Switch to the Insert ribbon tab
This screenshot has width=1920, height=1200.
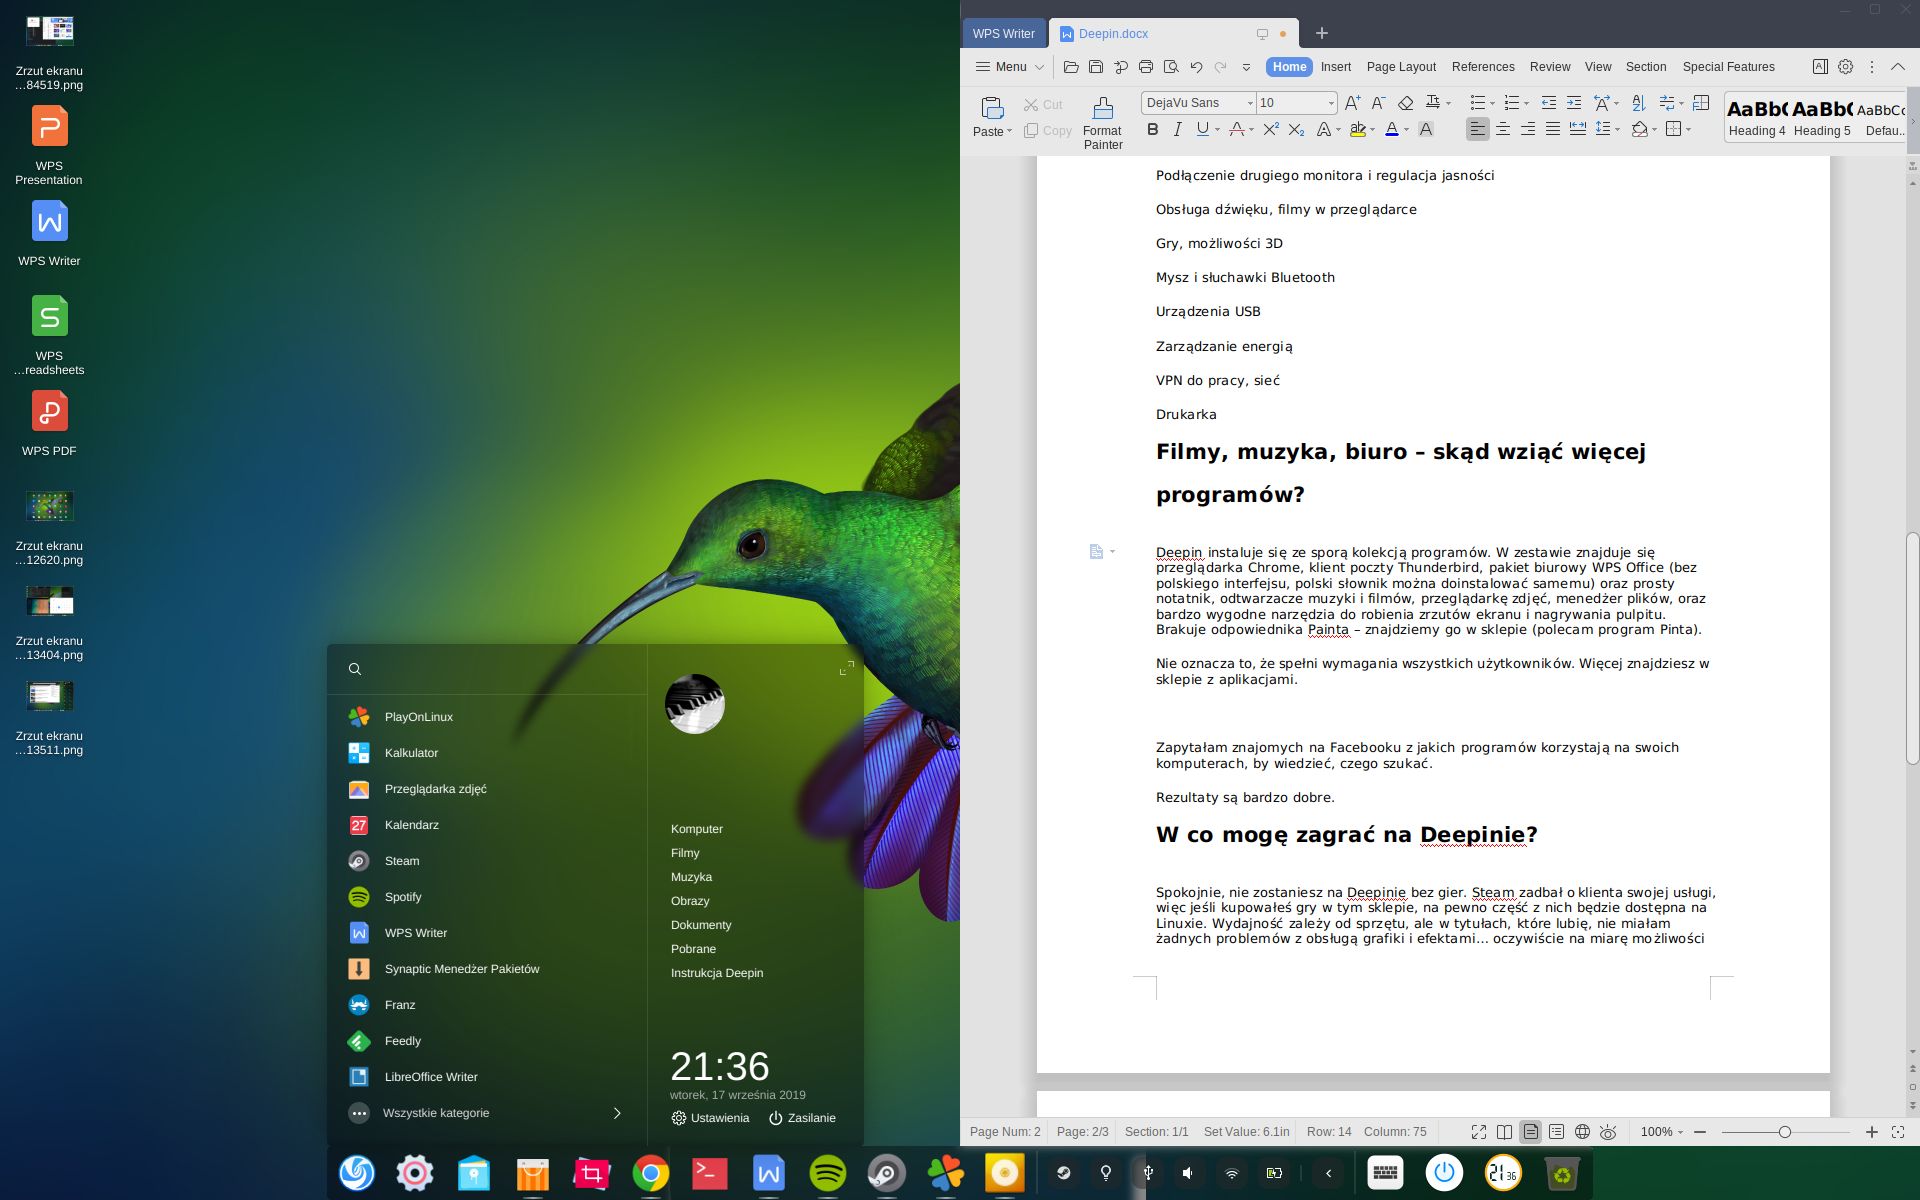[1335, 66]
